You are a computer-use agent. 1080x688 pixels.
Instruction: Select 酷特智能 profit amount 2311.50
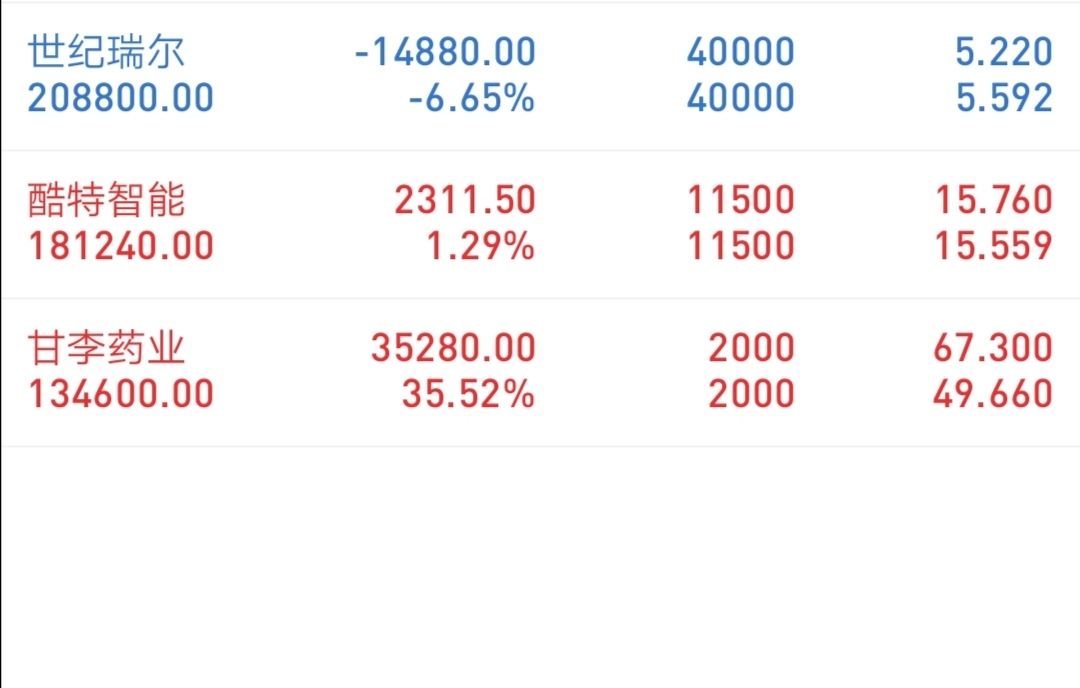coord(465,200)
